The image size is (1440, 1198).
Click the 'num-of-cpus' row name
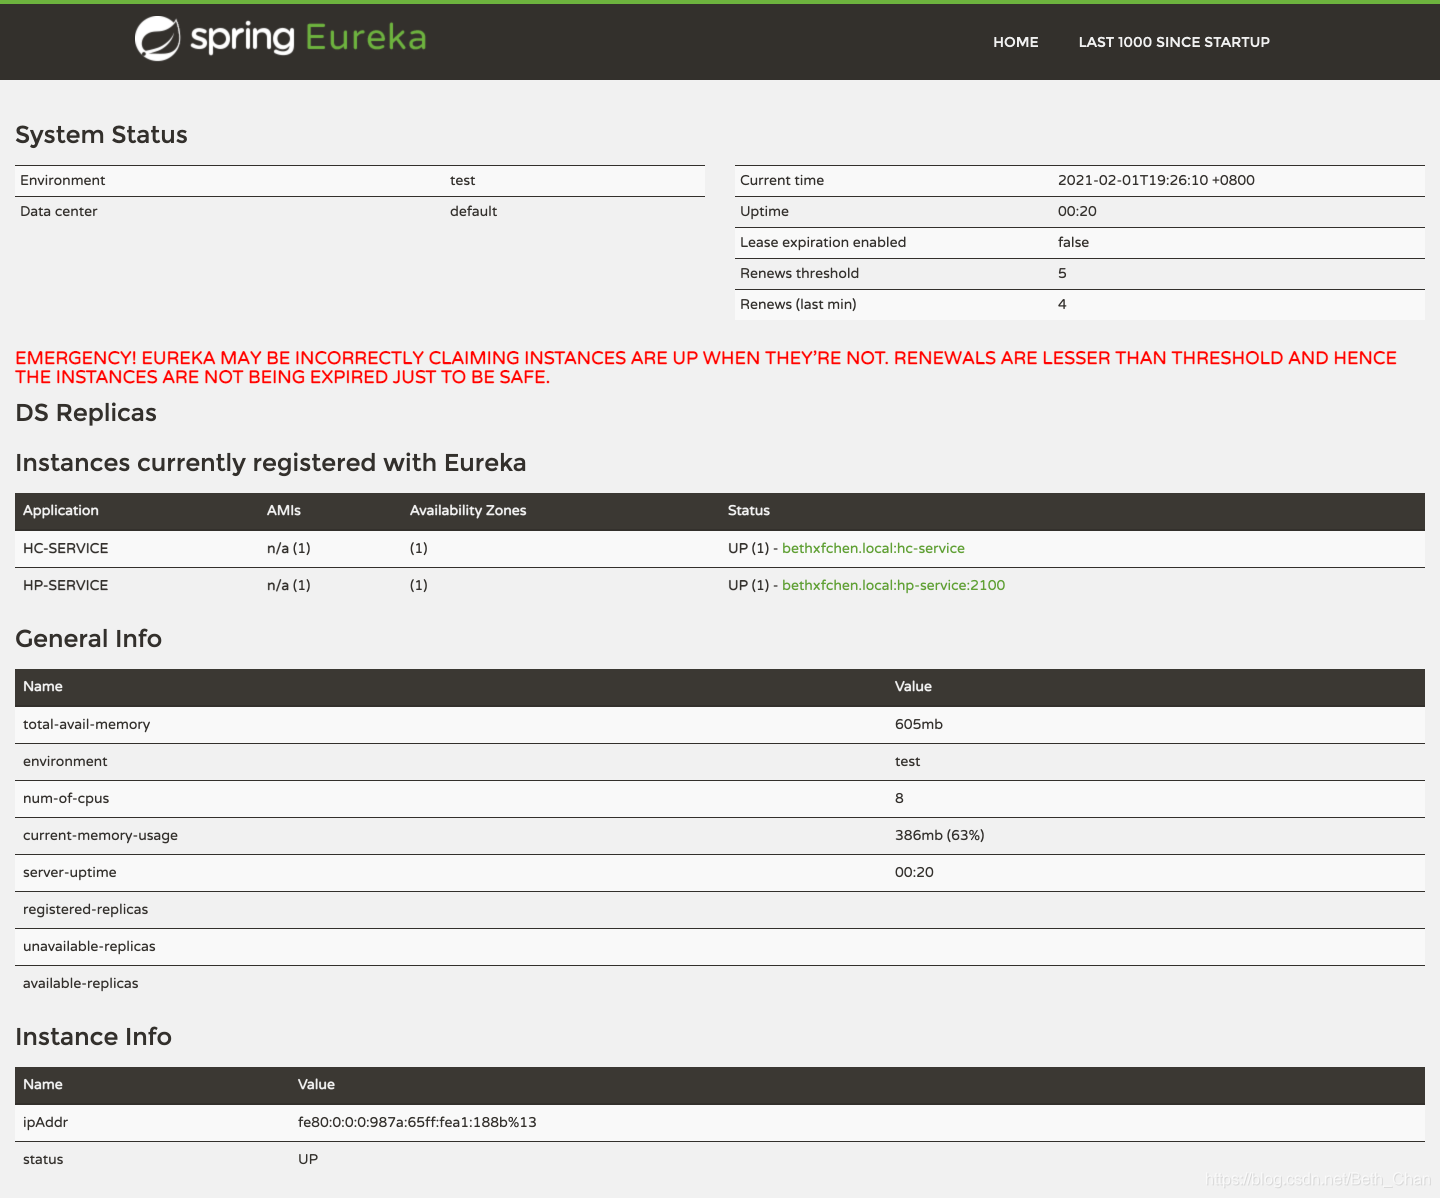(66, 798)
